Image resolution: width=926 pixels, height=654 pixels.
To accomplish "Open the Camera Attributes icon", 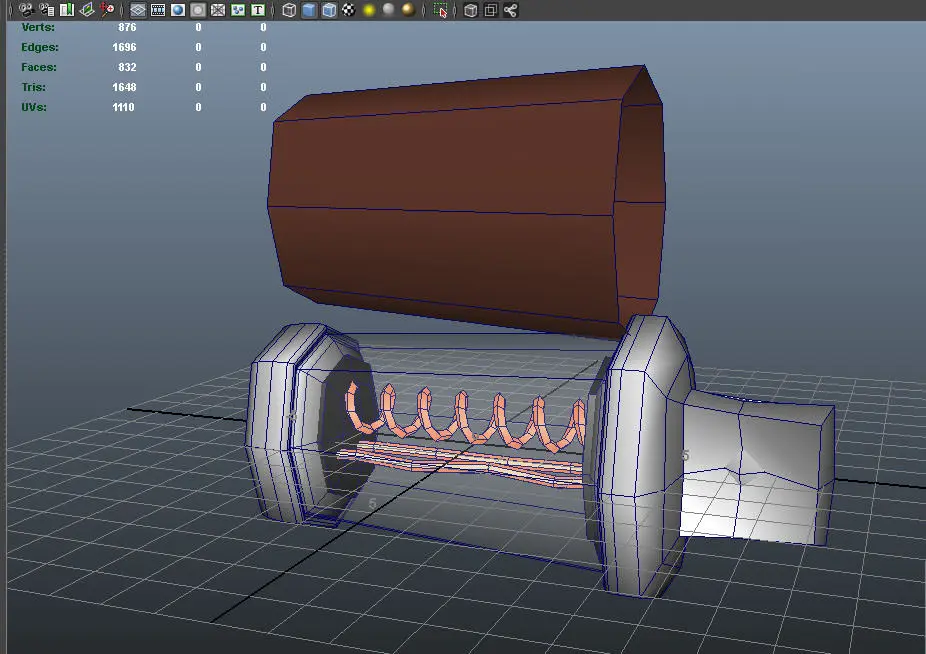I will (x=47, y=9).
